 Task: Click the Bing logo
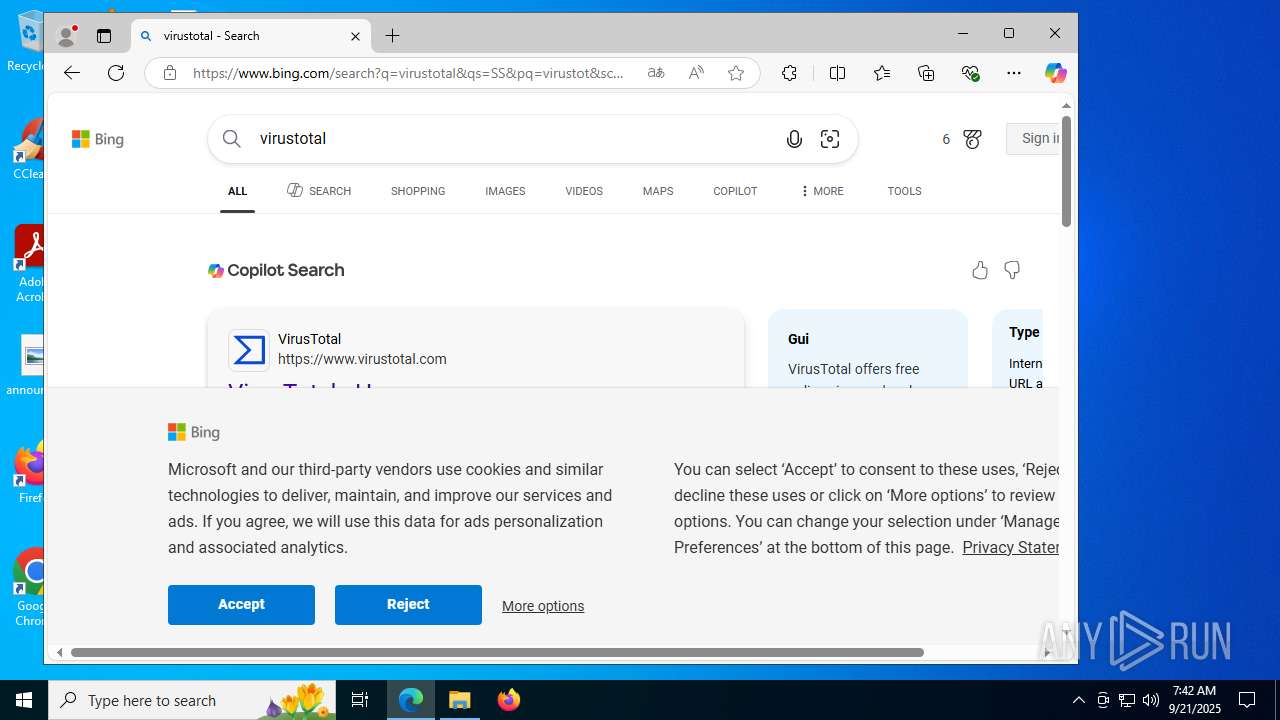pyautogui.click(x=98, y=139)
